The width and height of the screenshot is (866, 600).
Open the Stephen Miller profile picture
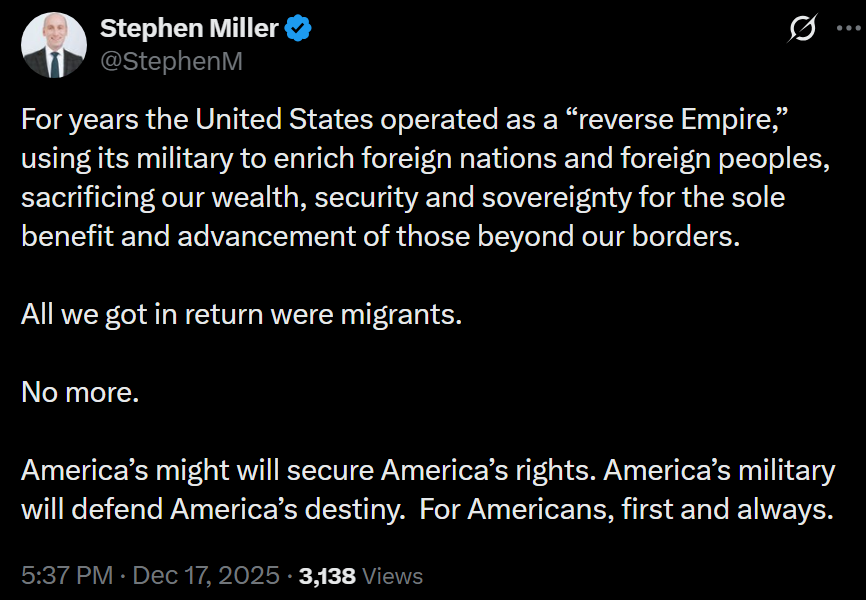click(x=54, y=46)
